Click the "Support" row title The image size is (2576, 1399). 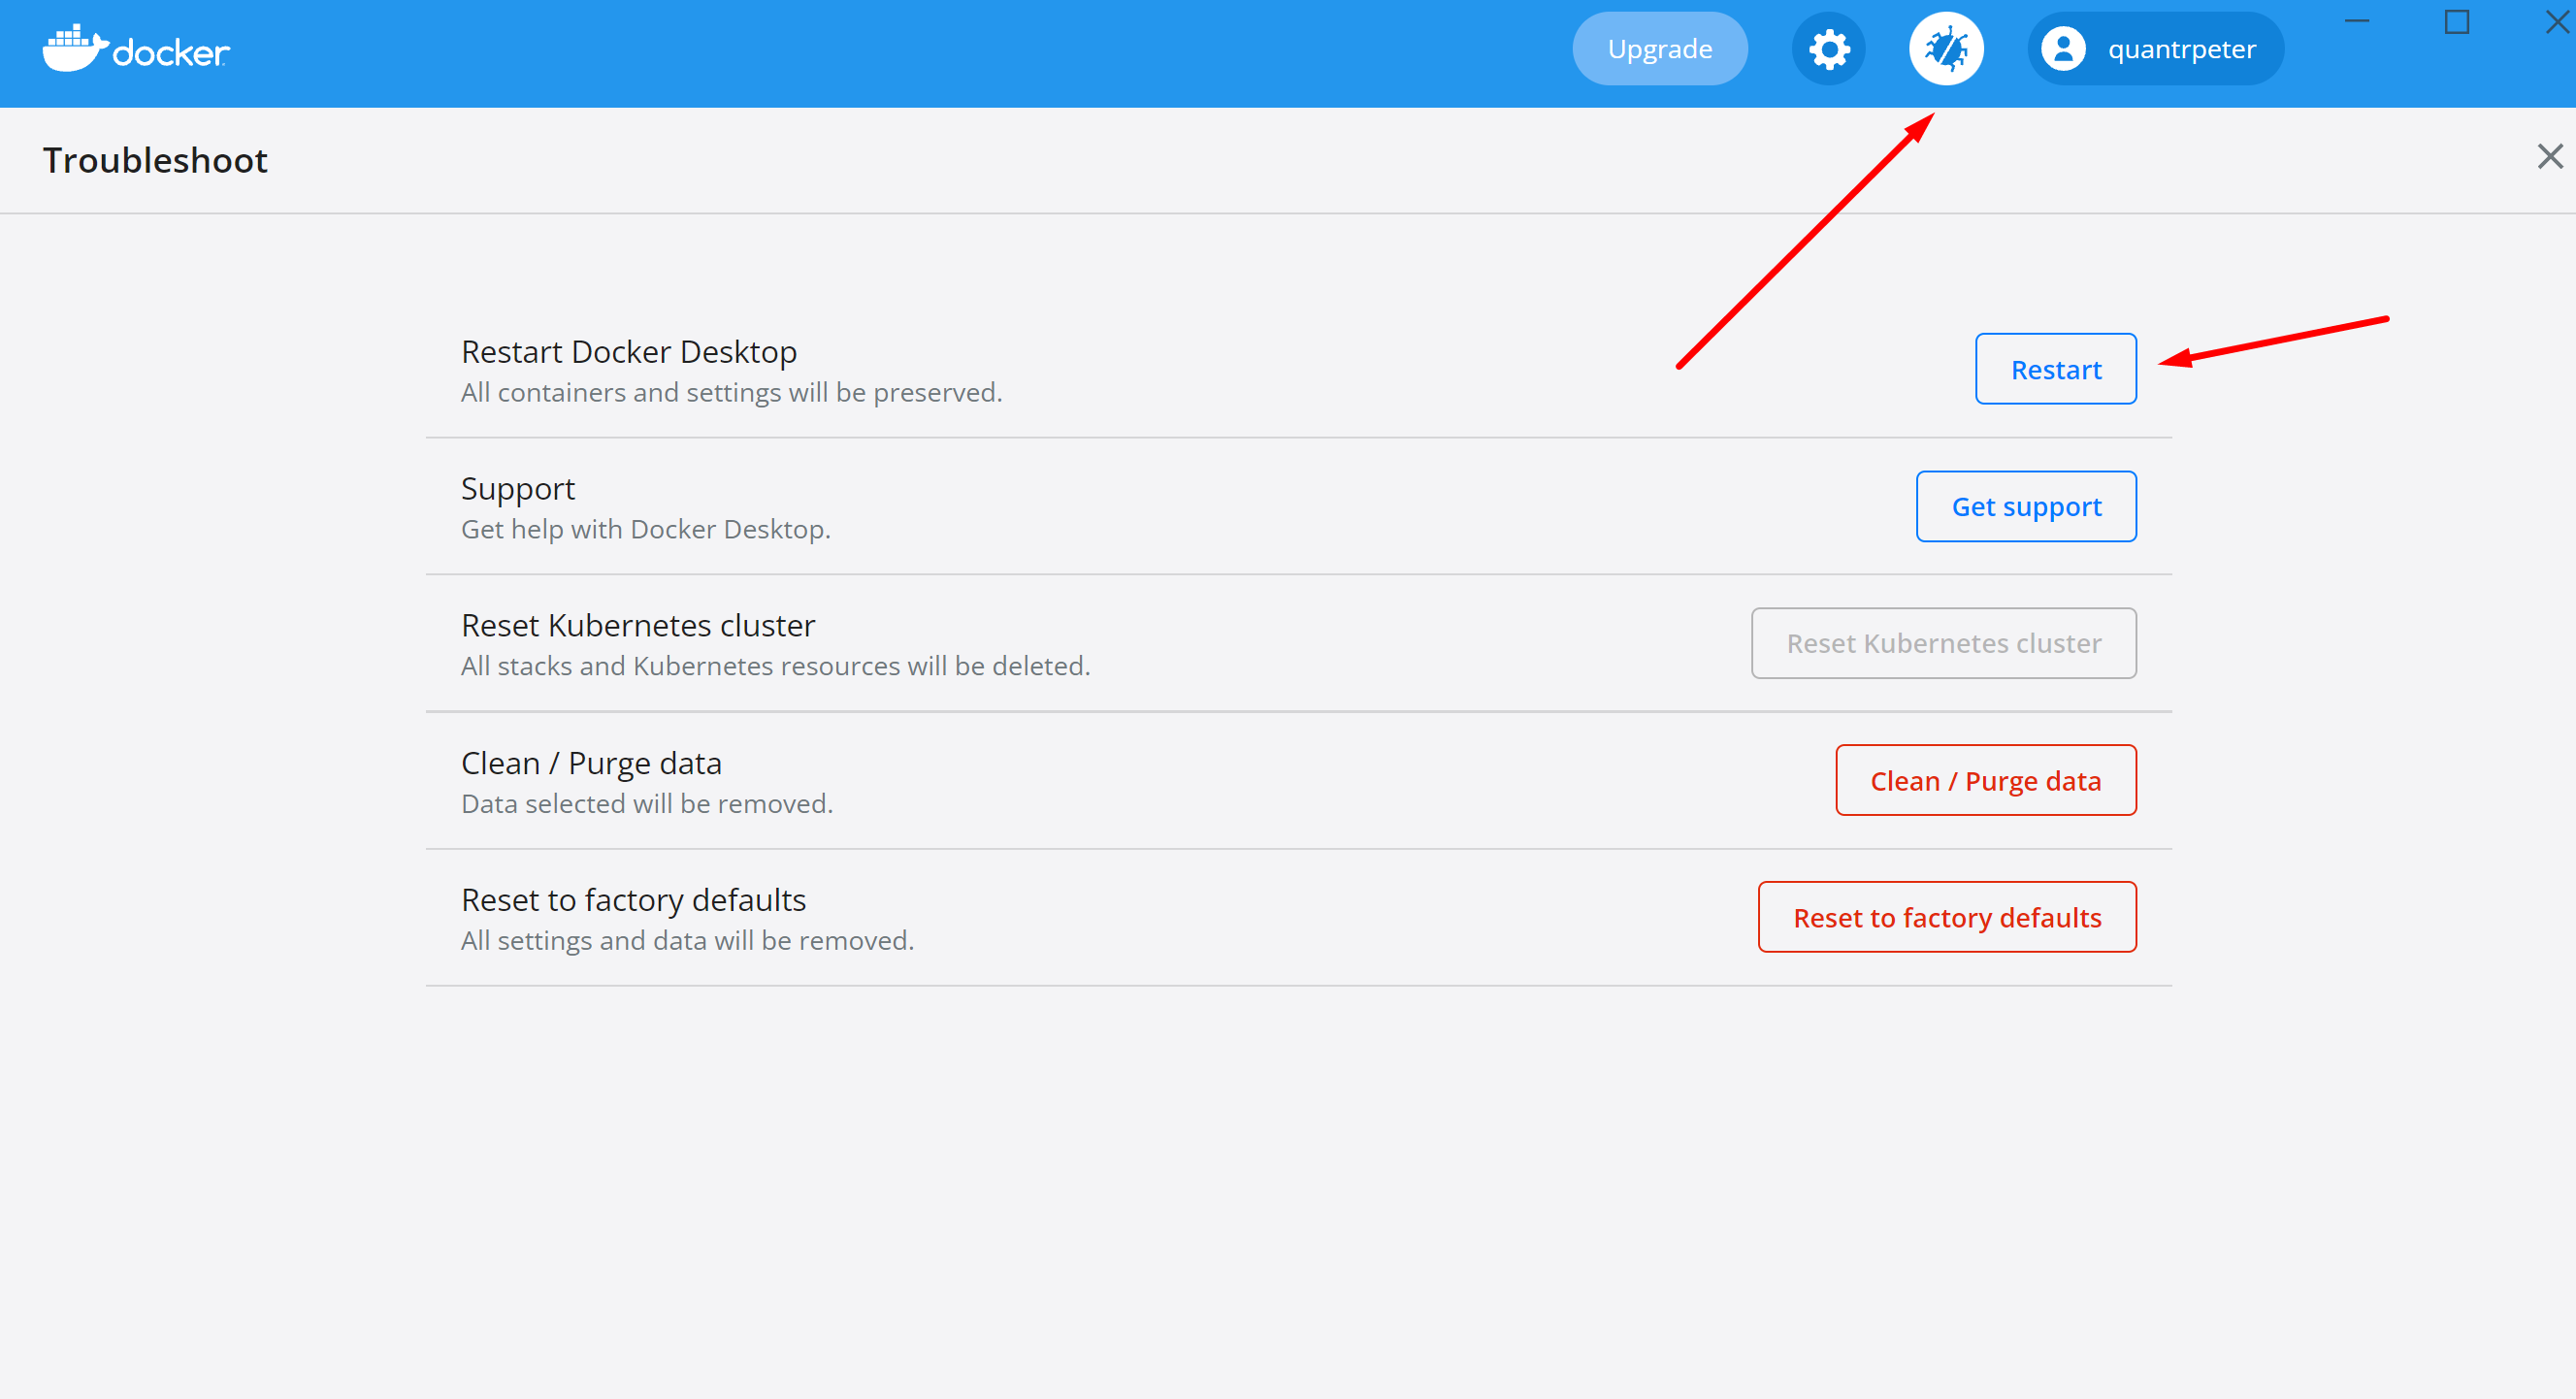[x=518, y=489]
